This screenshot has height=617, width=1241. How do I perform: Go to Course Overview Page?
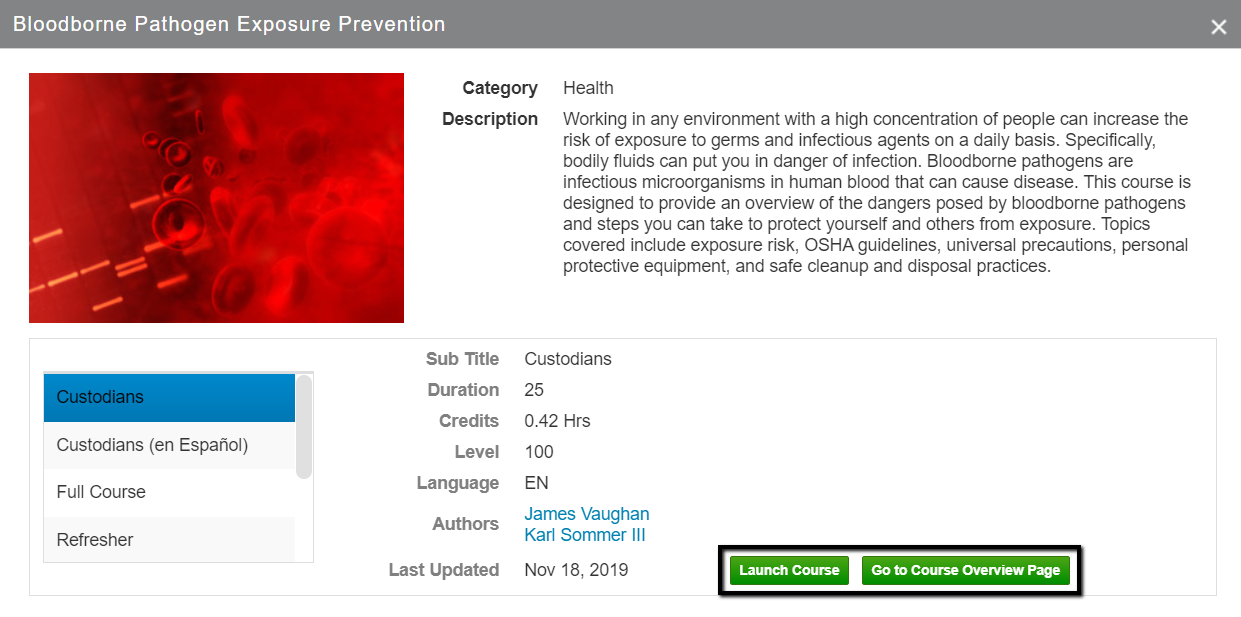coord(965,570)
